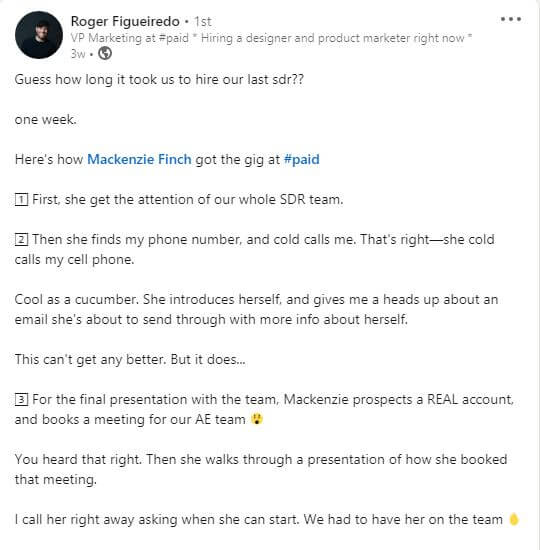The width and height of the screenshot is (540, 550).
Task: Click the number 3 keycap emoji
Action: click(x=21, y=400)
